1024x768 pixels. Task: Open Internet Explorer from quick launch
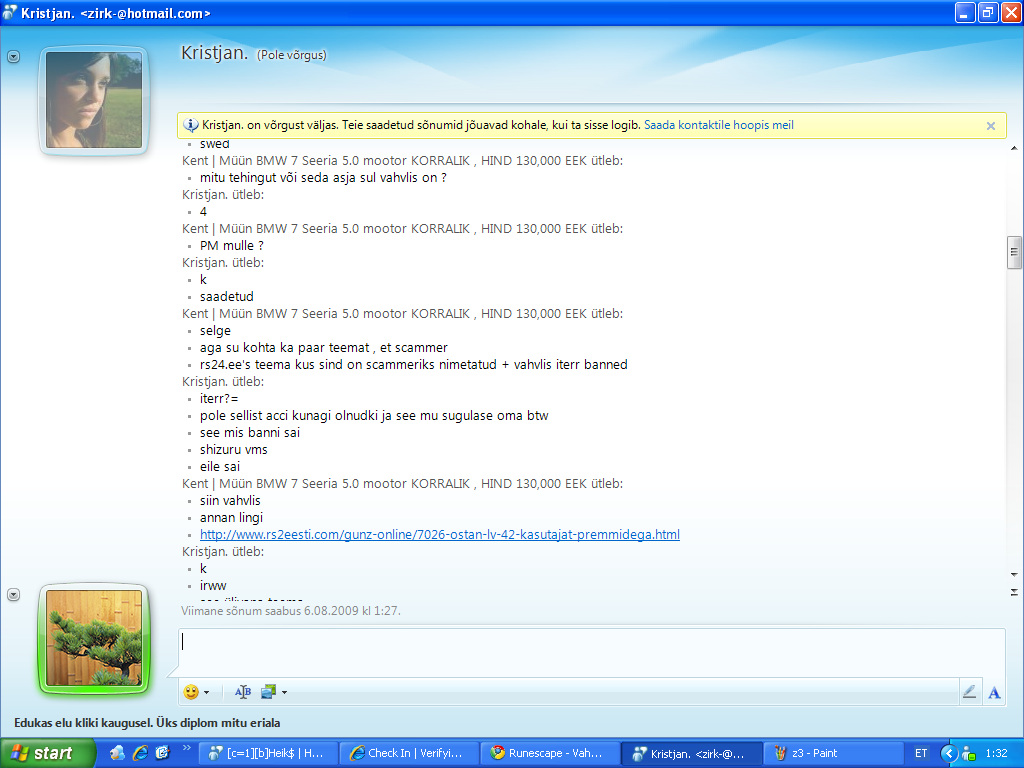point(140,753)
